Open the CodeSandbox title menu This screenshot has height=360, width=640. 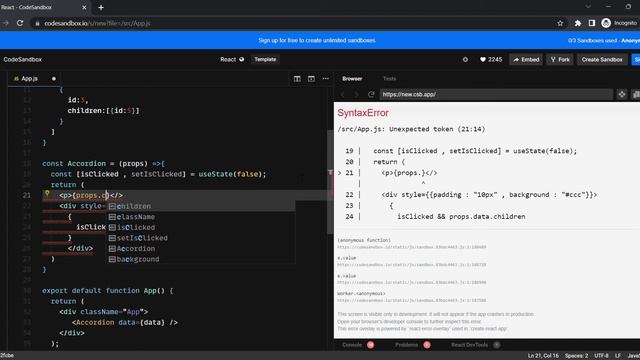[x=22, y=60]
